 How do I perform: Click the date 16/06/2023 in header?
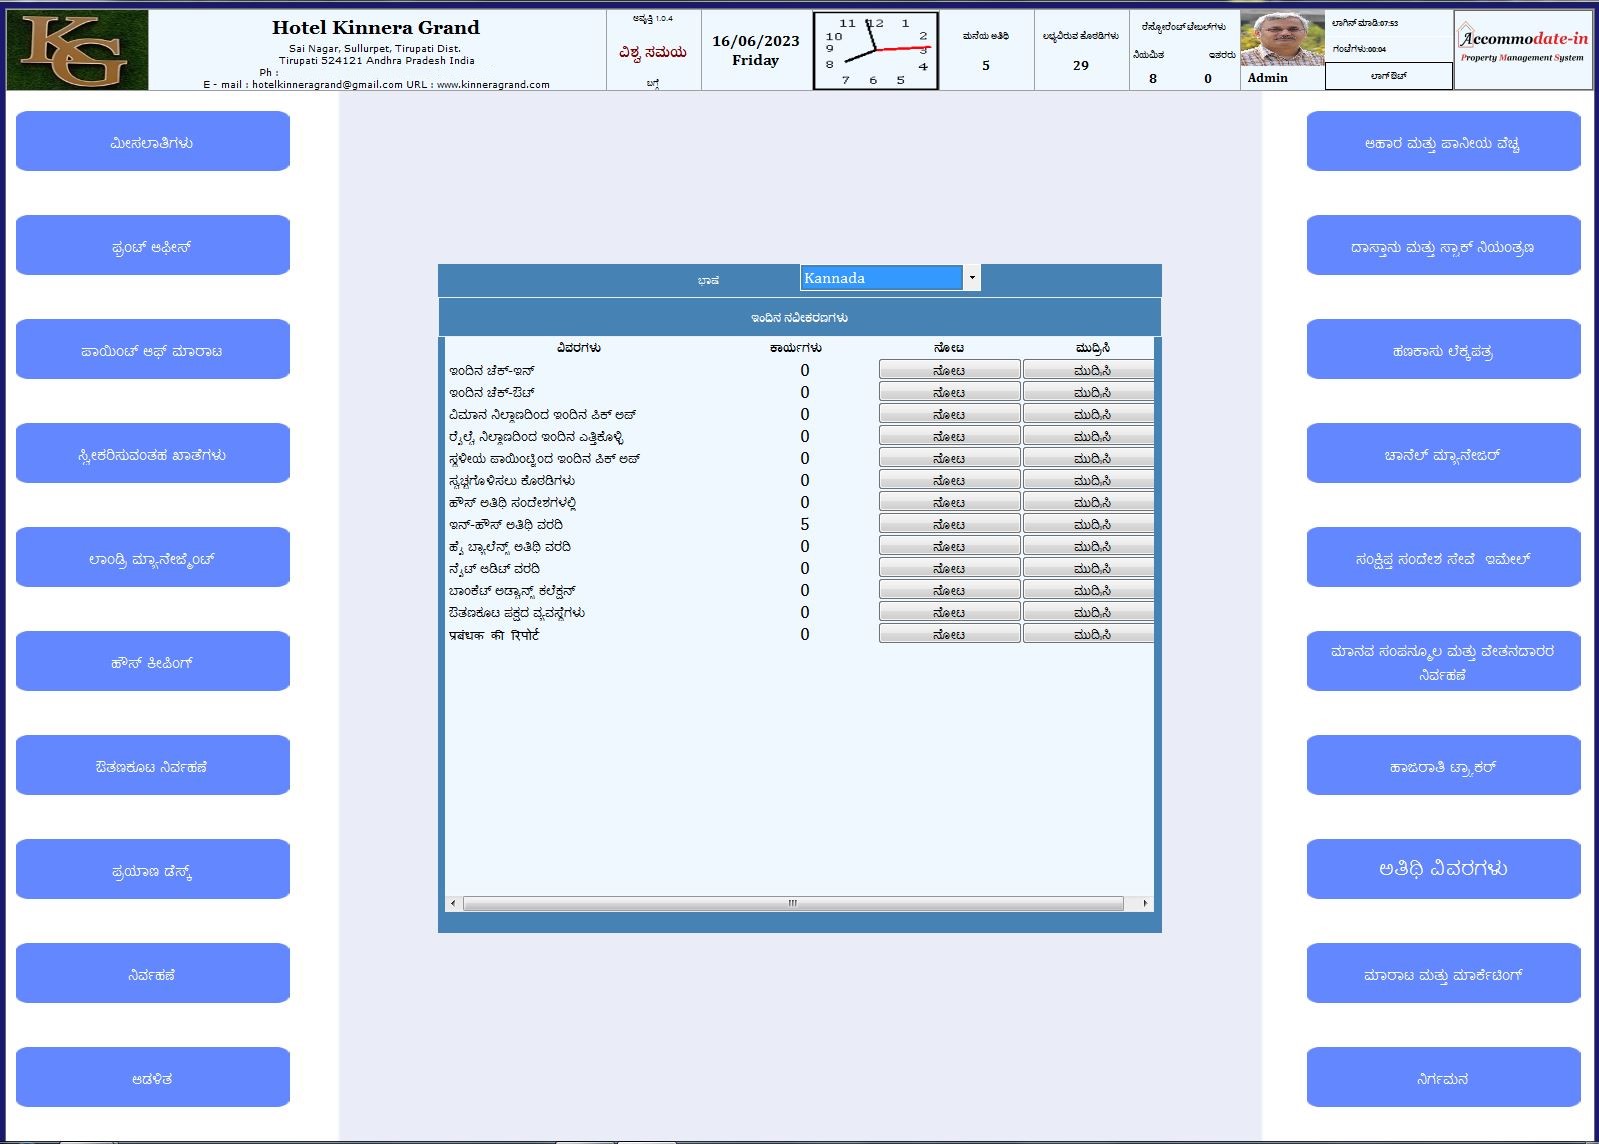[x=756, y=41]
